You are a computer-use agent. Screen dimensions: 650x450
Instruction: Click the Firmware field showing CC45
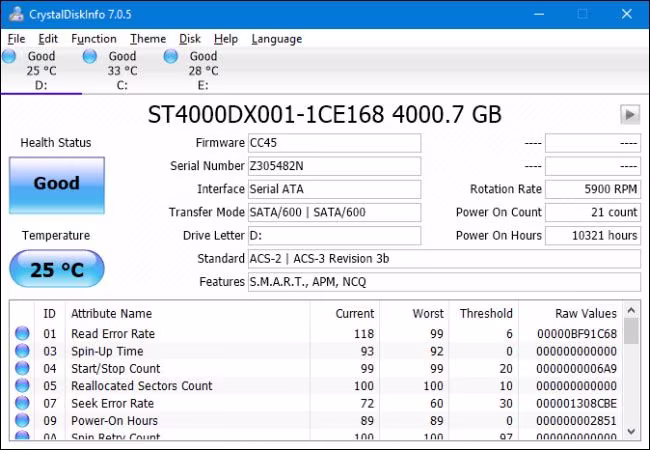[335, 143]
